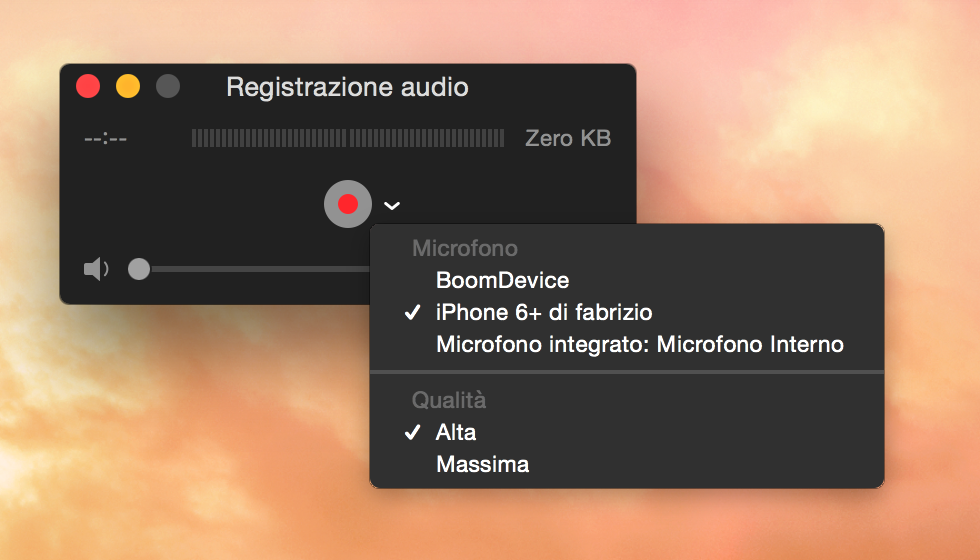Image resolution: width=980 pixels, height=560 pixels.
Task: Start recording with the red record button
Action: click(x=347, y=204)
